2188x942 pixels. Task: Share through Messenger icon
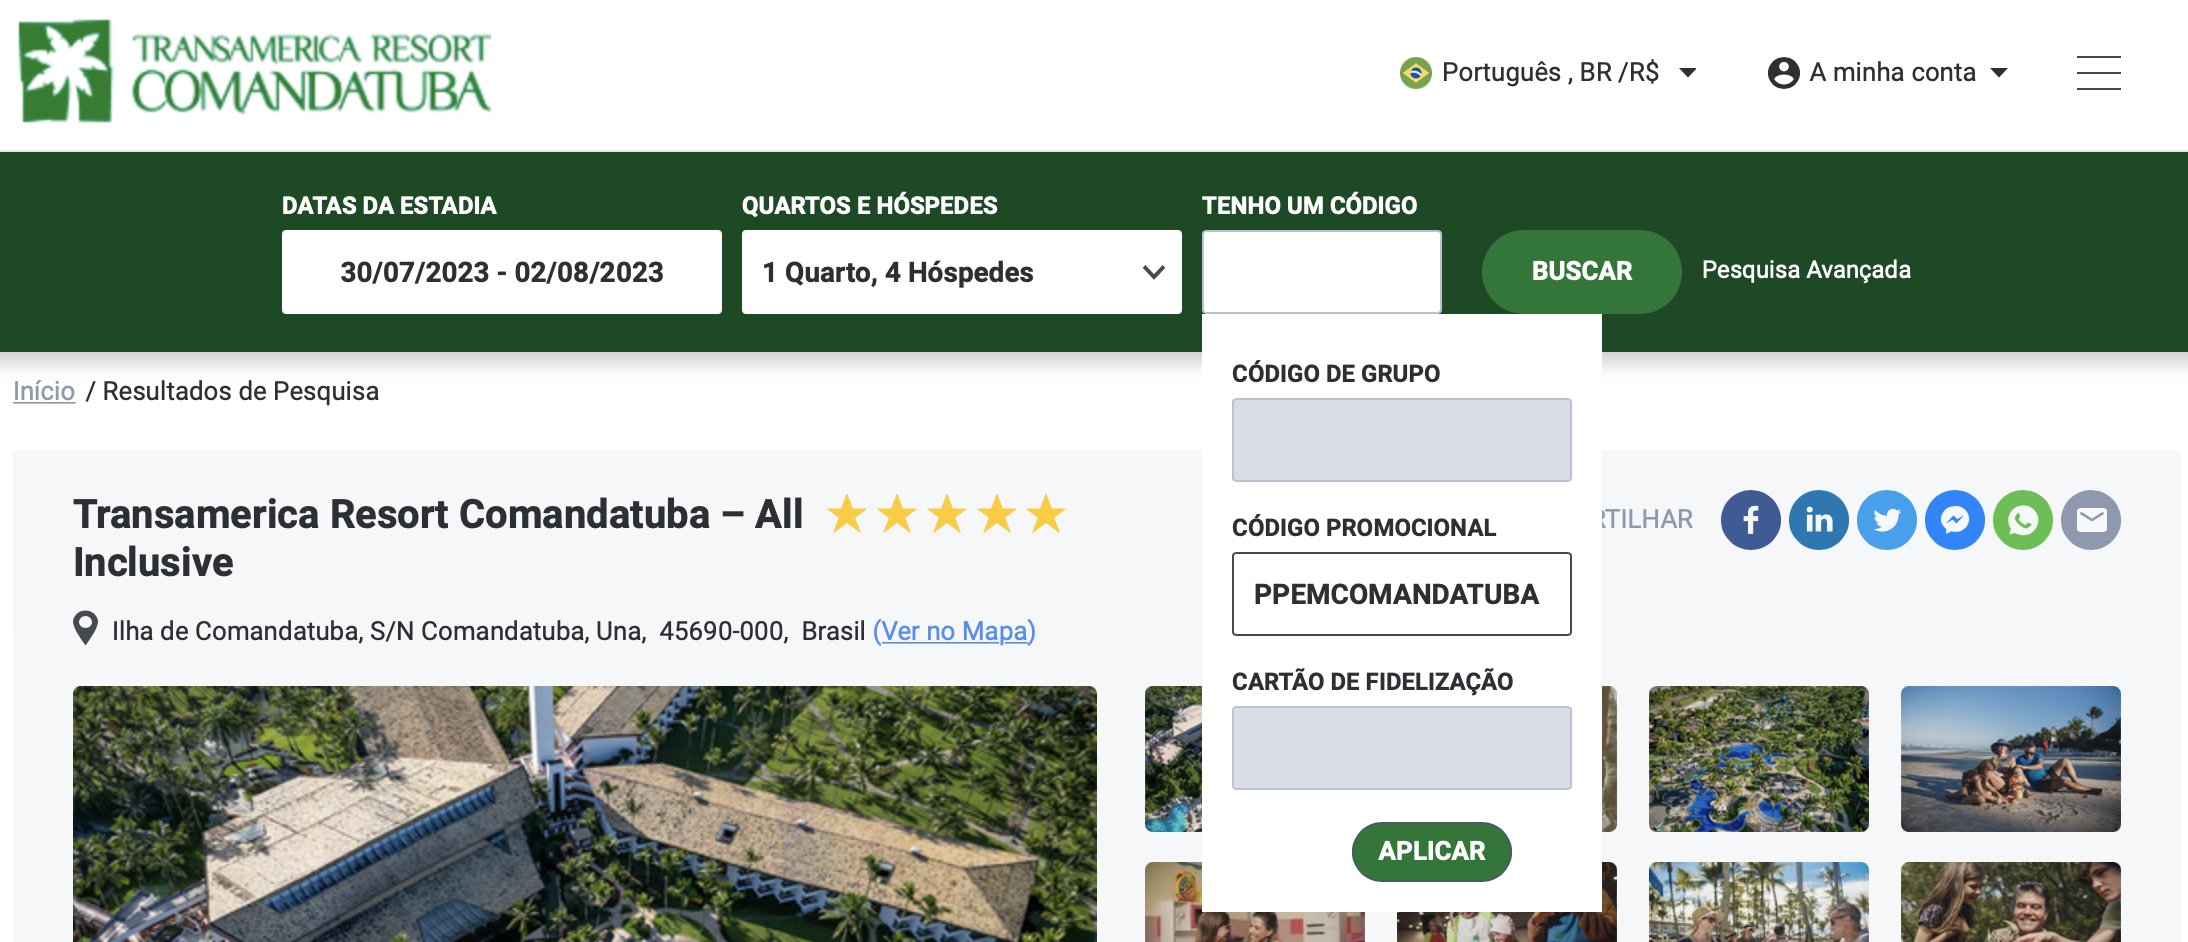click(x=1954, y=520)
